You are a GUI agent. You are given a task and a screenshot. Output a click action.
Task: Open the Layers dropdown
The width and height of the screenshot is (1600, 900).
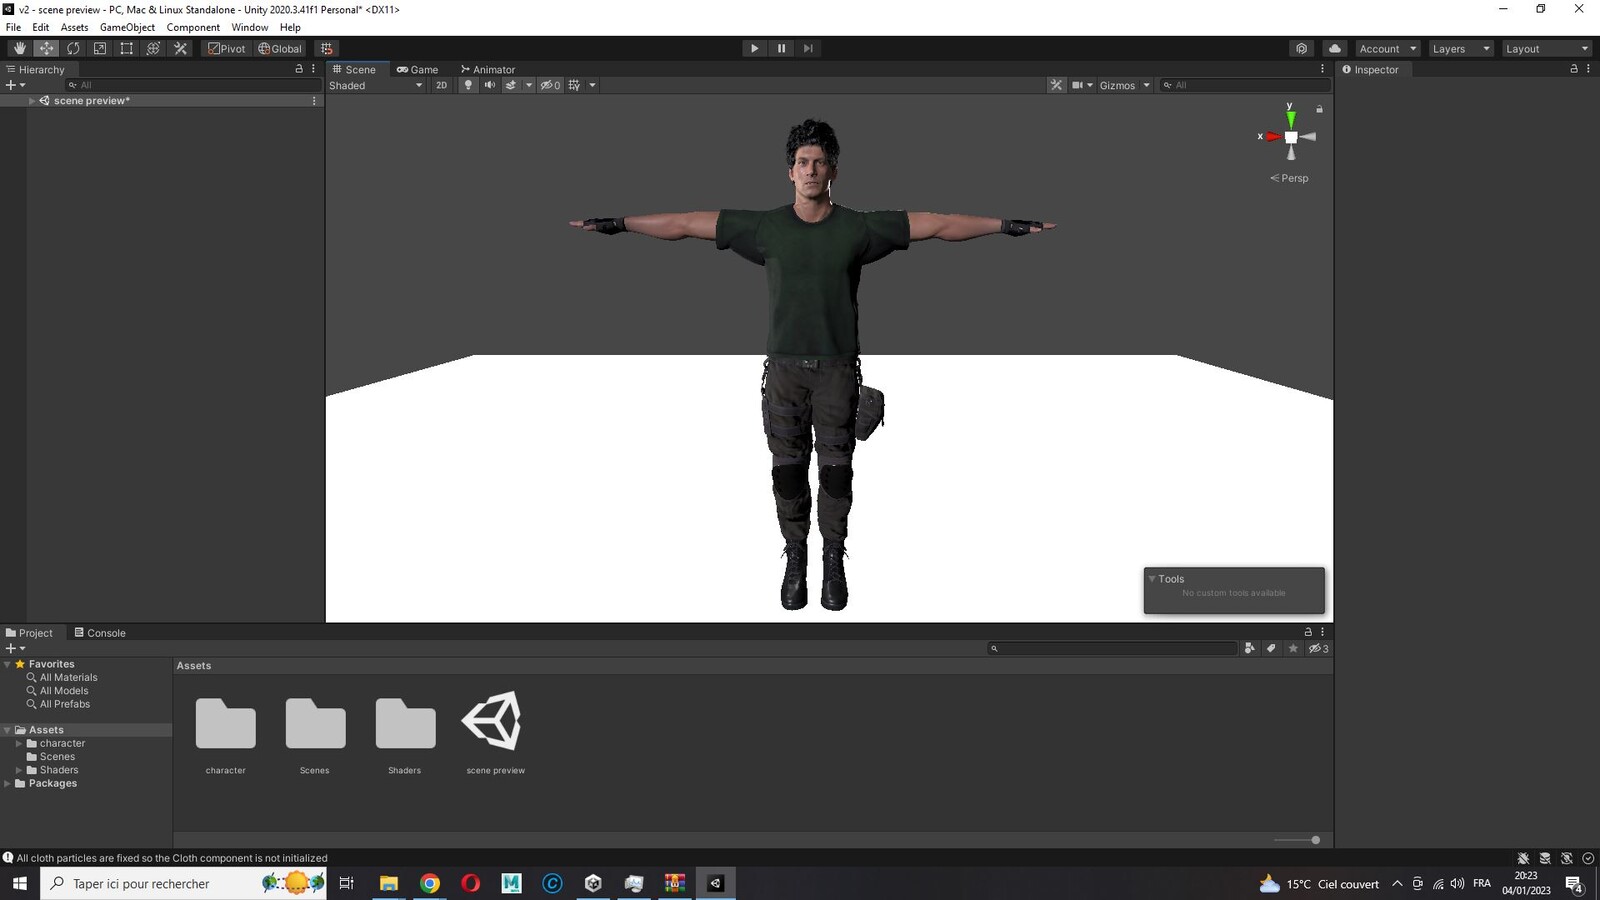coord(1461,48)
